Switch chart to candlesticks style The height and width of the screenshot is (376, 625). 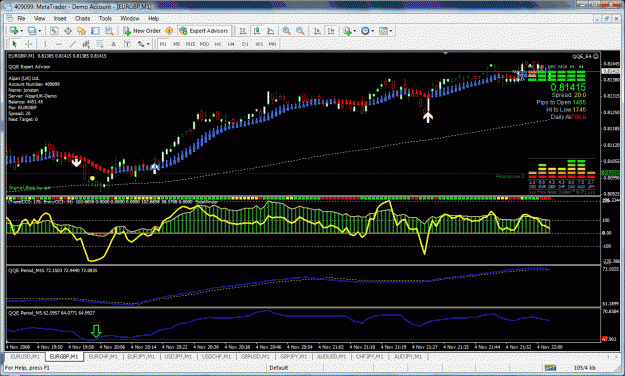pyautogui.click(x=257, y=31)
